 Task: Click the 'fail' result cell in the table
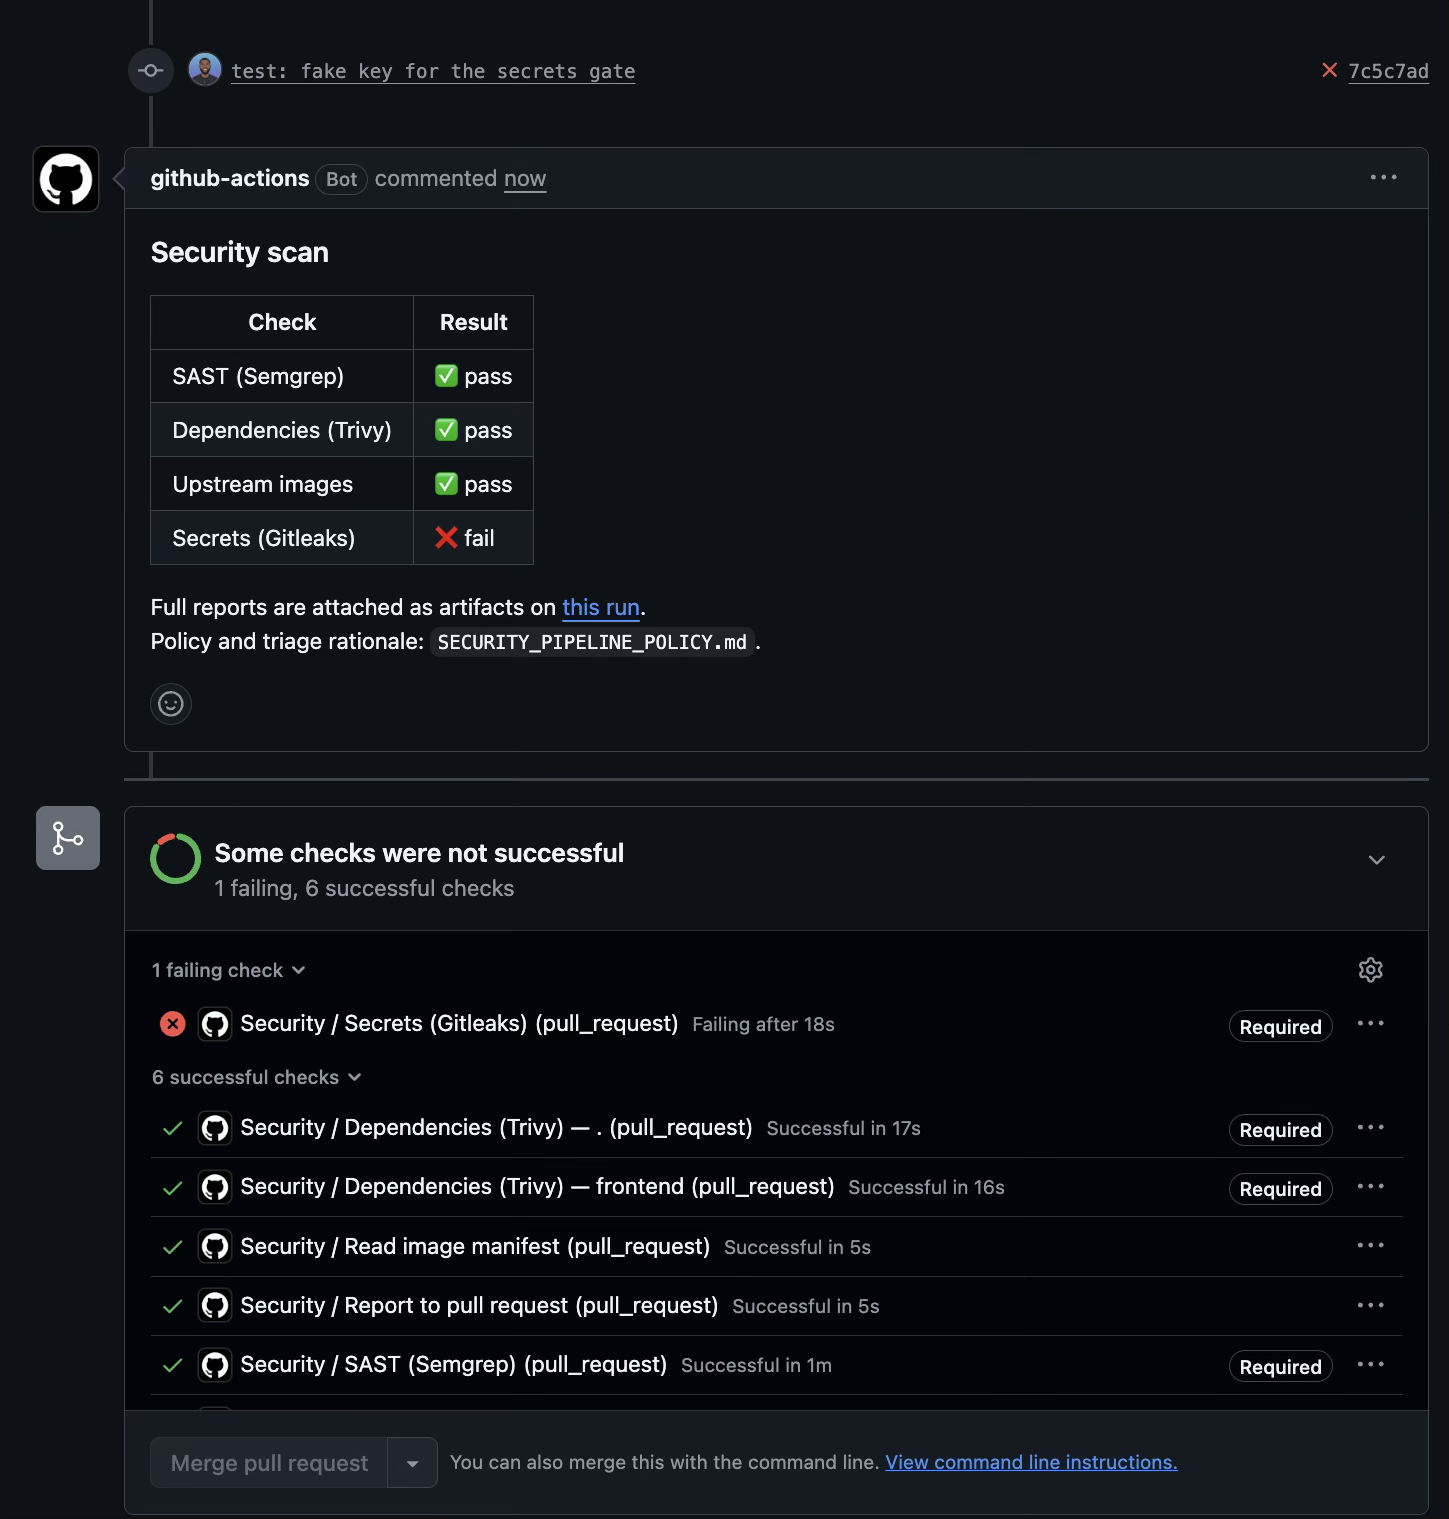click(x=473, y=538)
